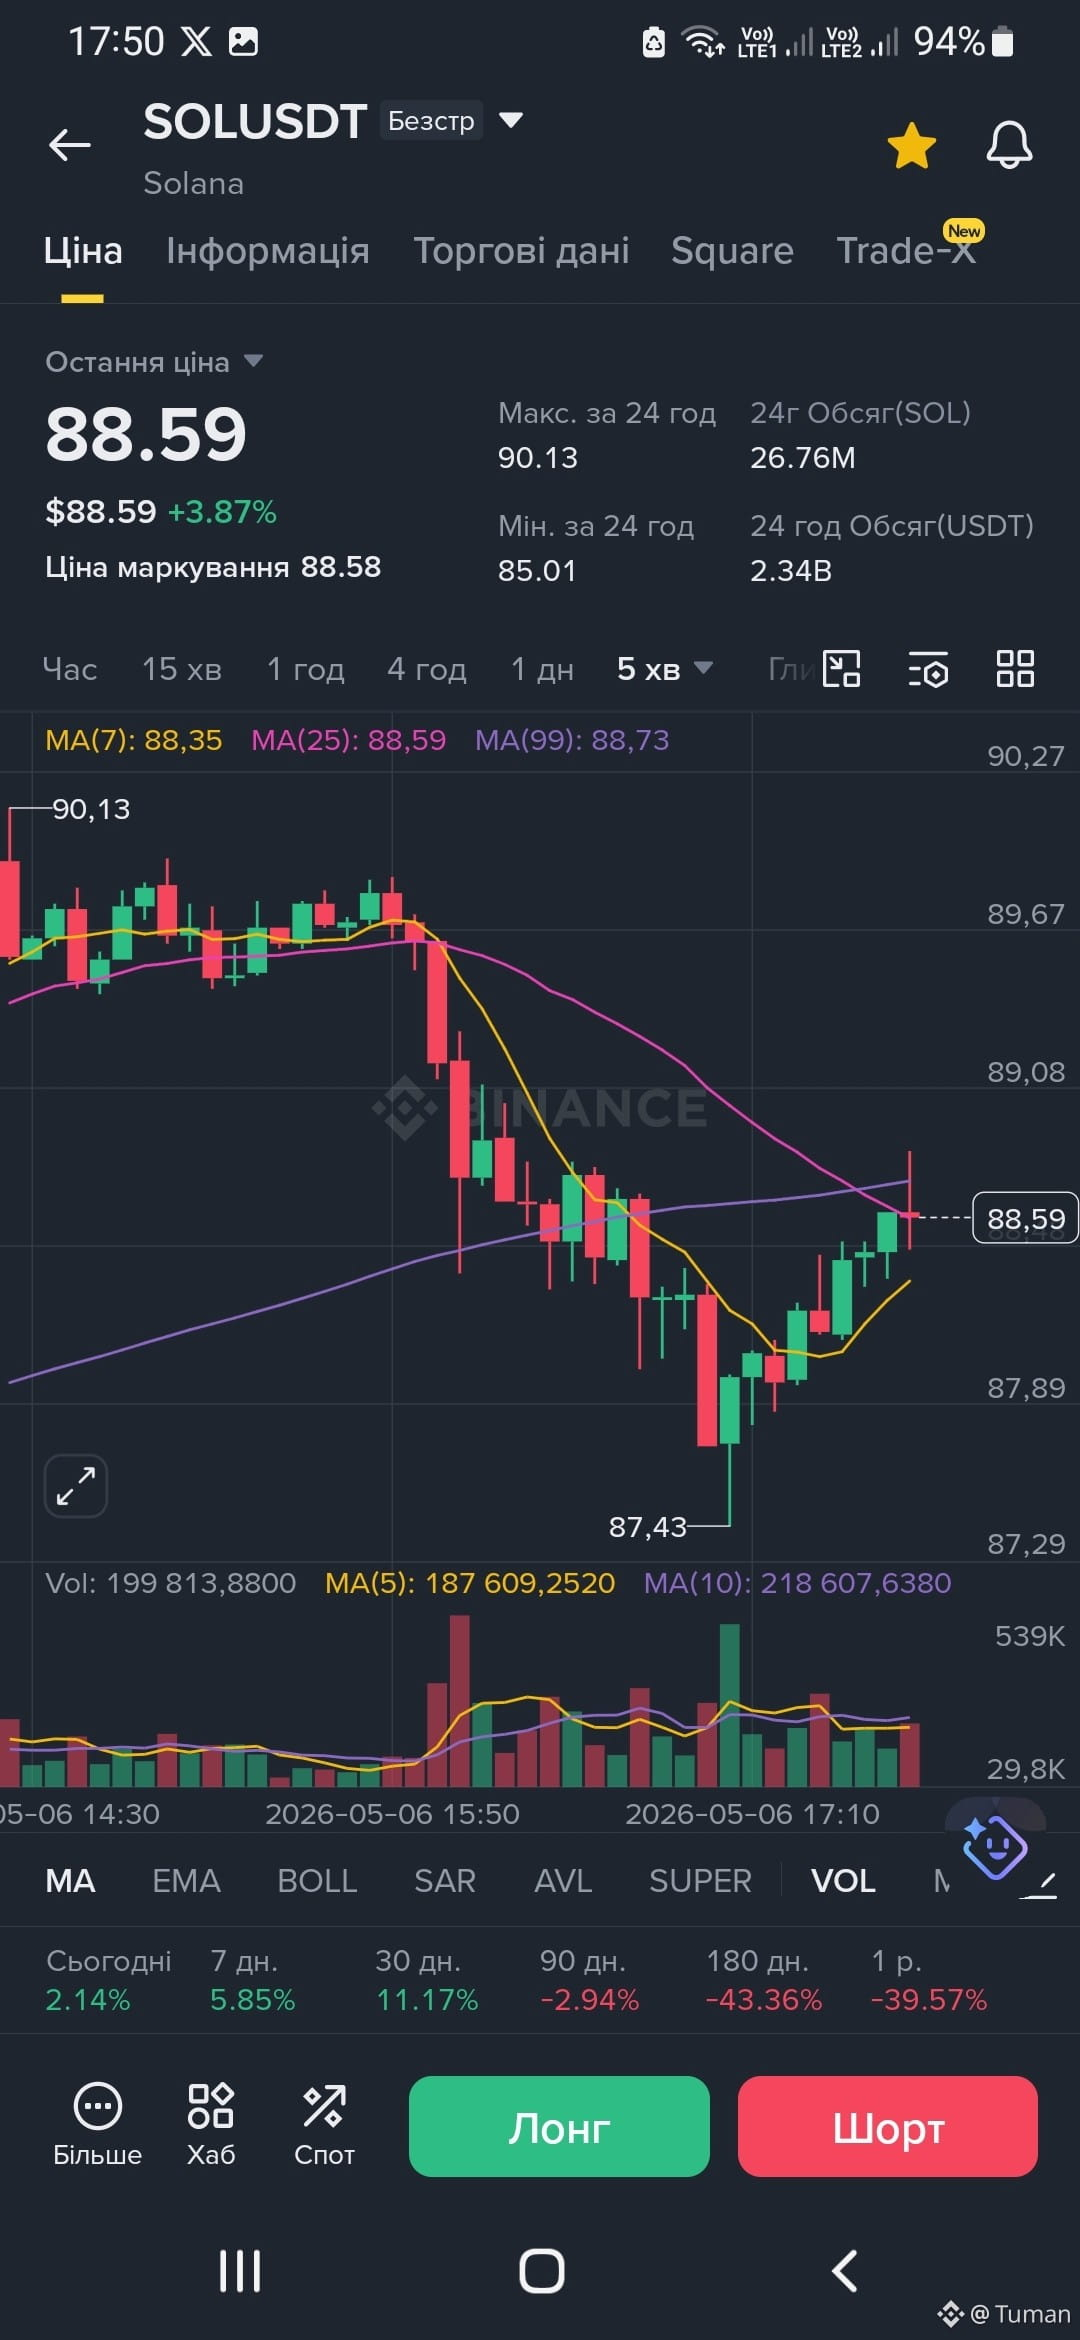Toggle the EMA indicator

pos(186,1881)
